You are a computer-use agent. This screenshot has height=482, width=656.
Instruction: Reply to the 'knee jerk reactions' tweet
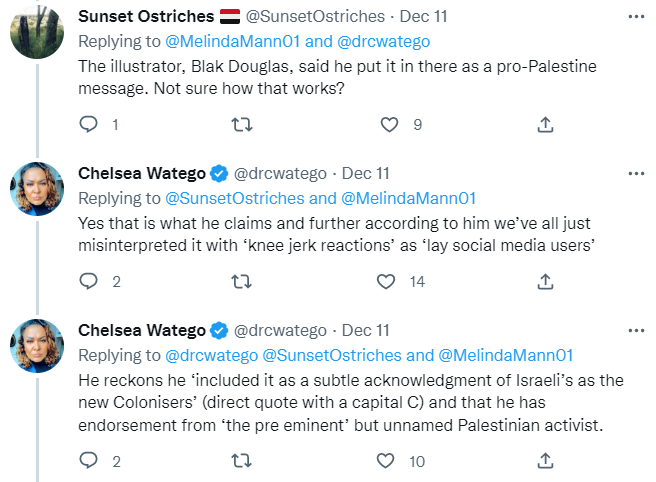88,281
